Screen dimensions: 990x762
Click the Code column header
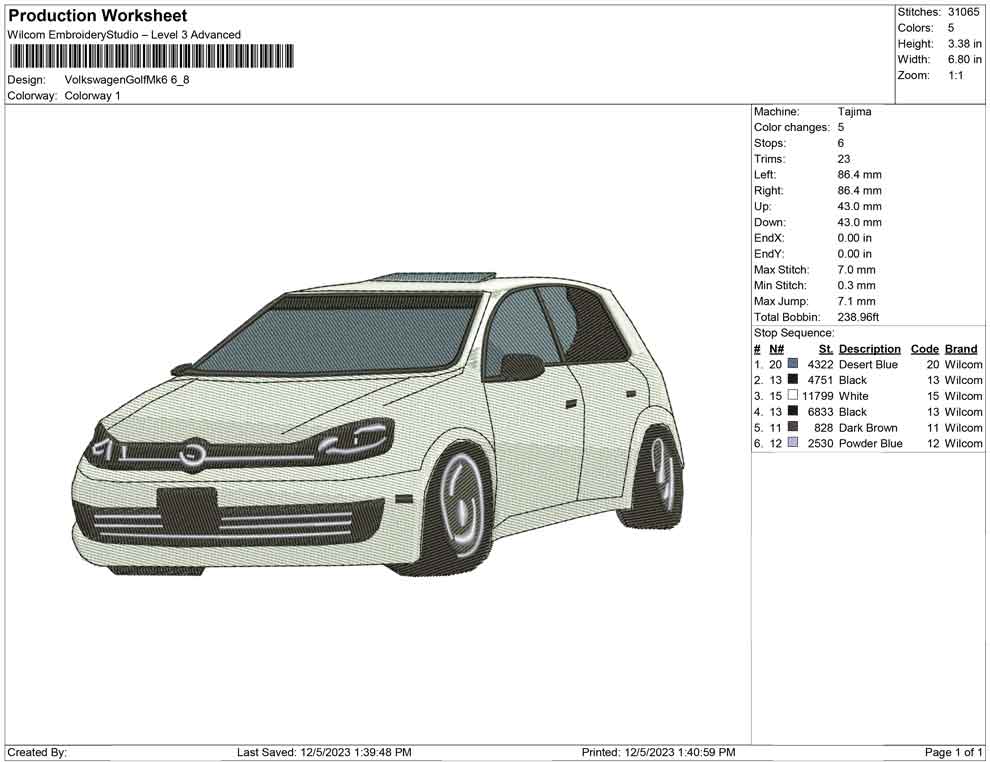click(925, 348)
